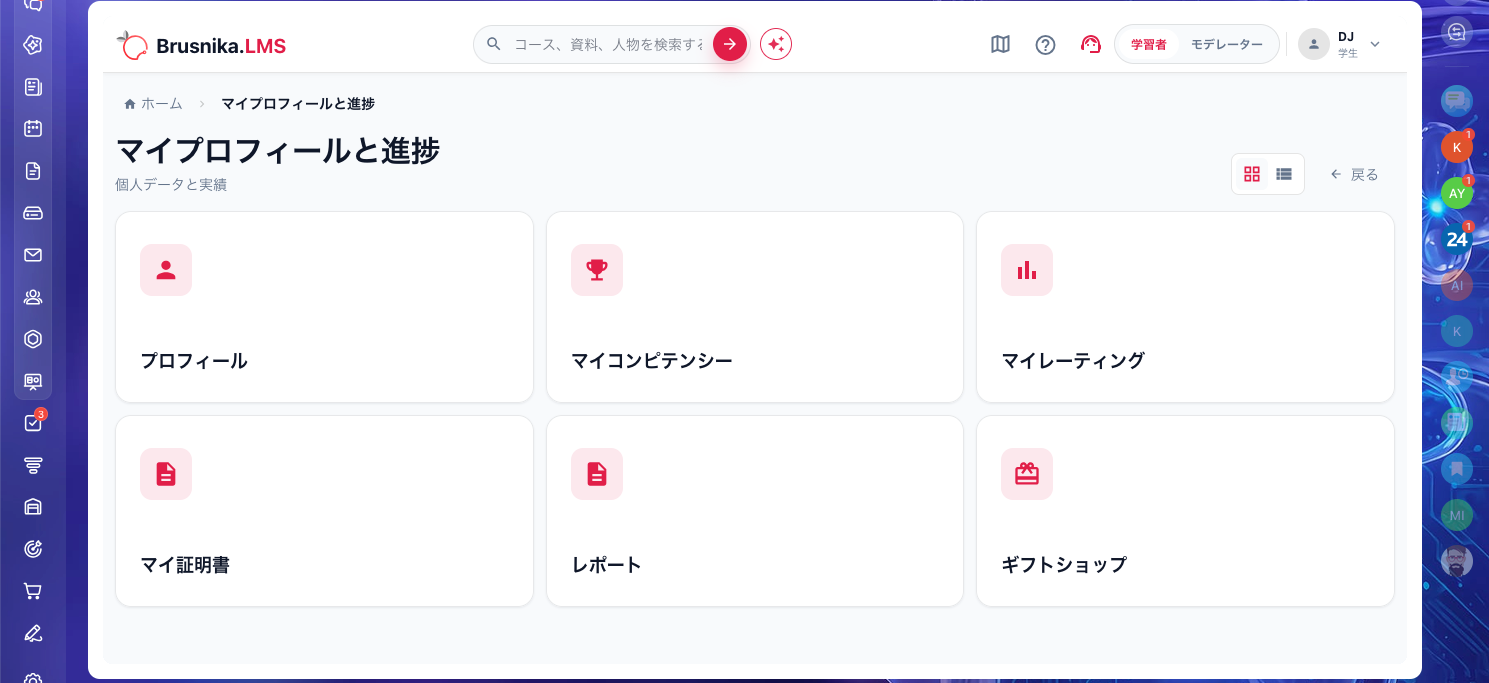This screenshot has width=1489, height=683.
Task: Open the ギフトショップ card
Action: 1185,511
